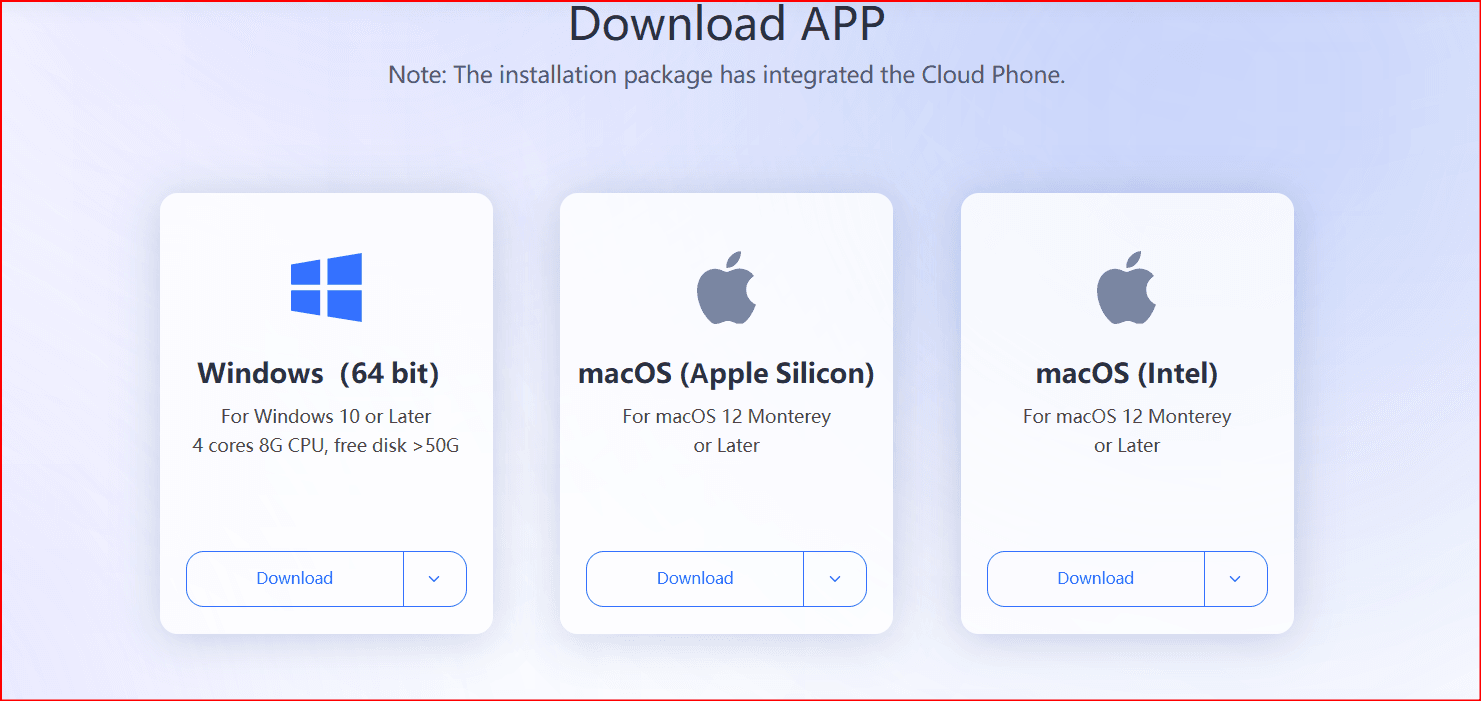Click the '4 cores 8G CPU' requirement line
1481x701 pixels.
tap(326, 445)
